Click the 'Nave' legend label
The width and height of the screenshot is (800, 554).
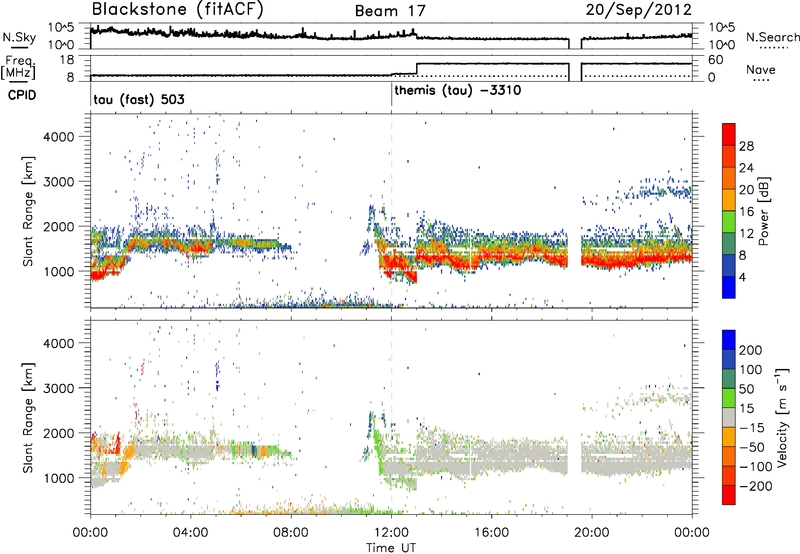click(x=761, y=69)
